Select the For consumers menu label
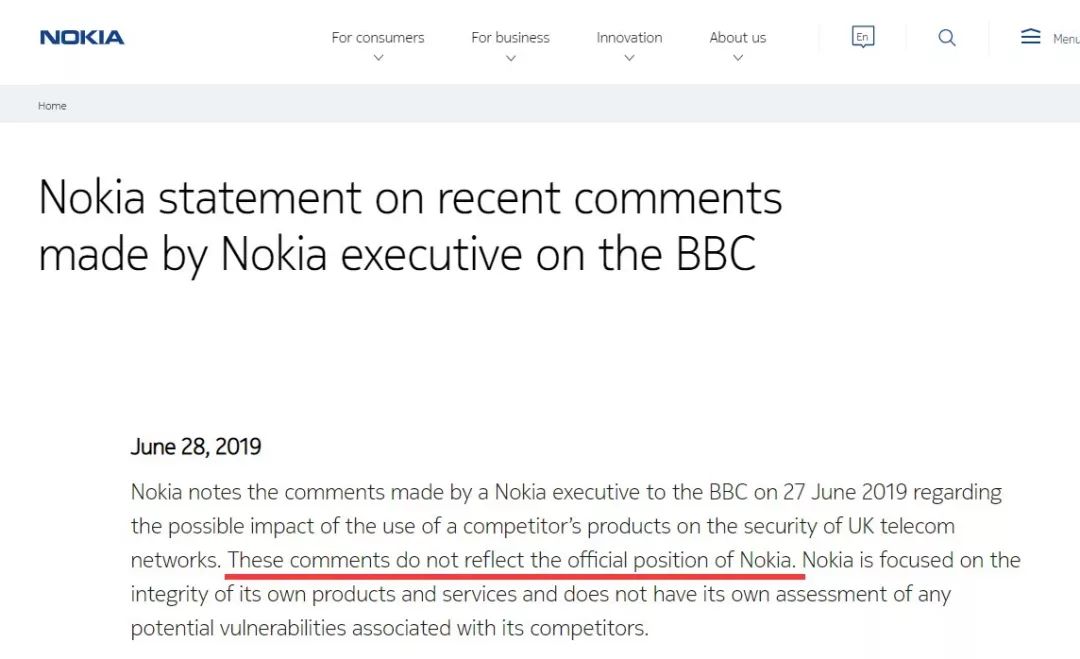This screenshot has height=659, width=1080. click(378, 38)
